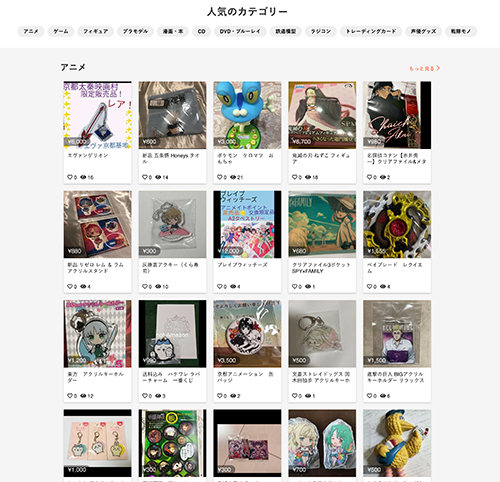The height and width of the screenshot is (482, 500).
Task: Open 新品 リゼロ レム & ラム アクリルスタンド title link
Action: pyautogui.click(x=96, y=268)
